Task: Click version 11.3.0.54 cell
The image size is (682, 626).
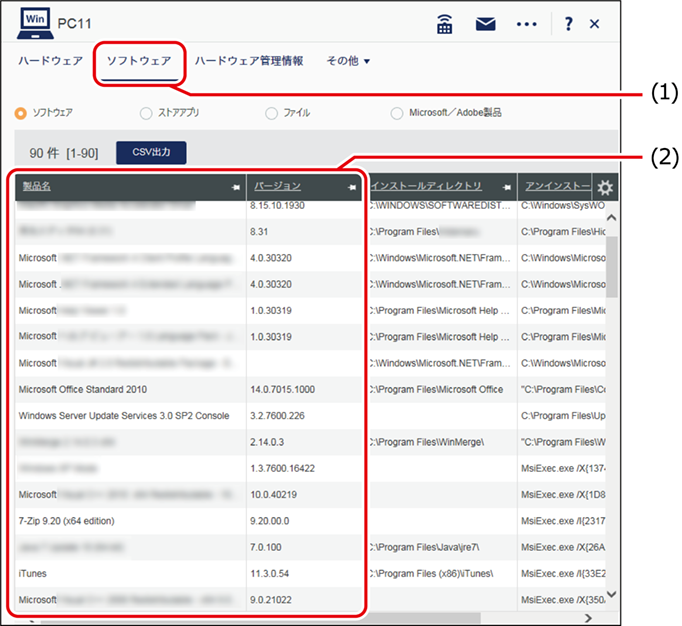Action: click(304, 573)
